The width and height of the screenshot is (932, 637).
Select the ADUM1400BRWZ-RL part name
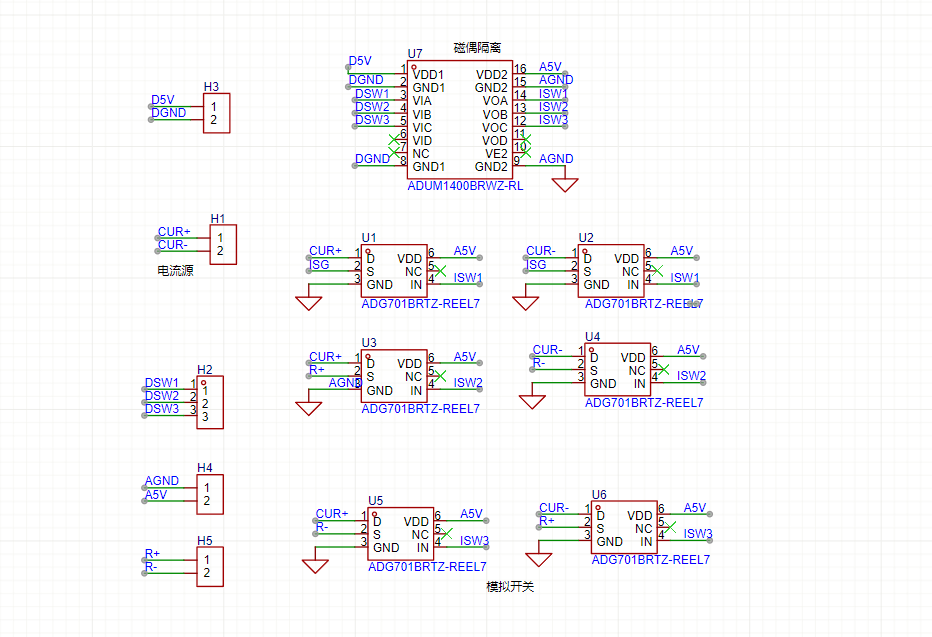465,186
